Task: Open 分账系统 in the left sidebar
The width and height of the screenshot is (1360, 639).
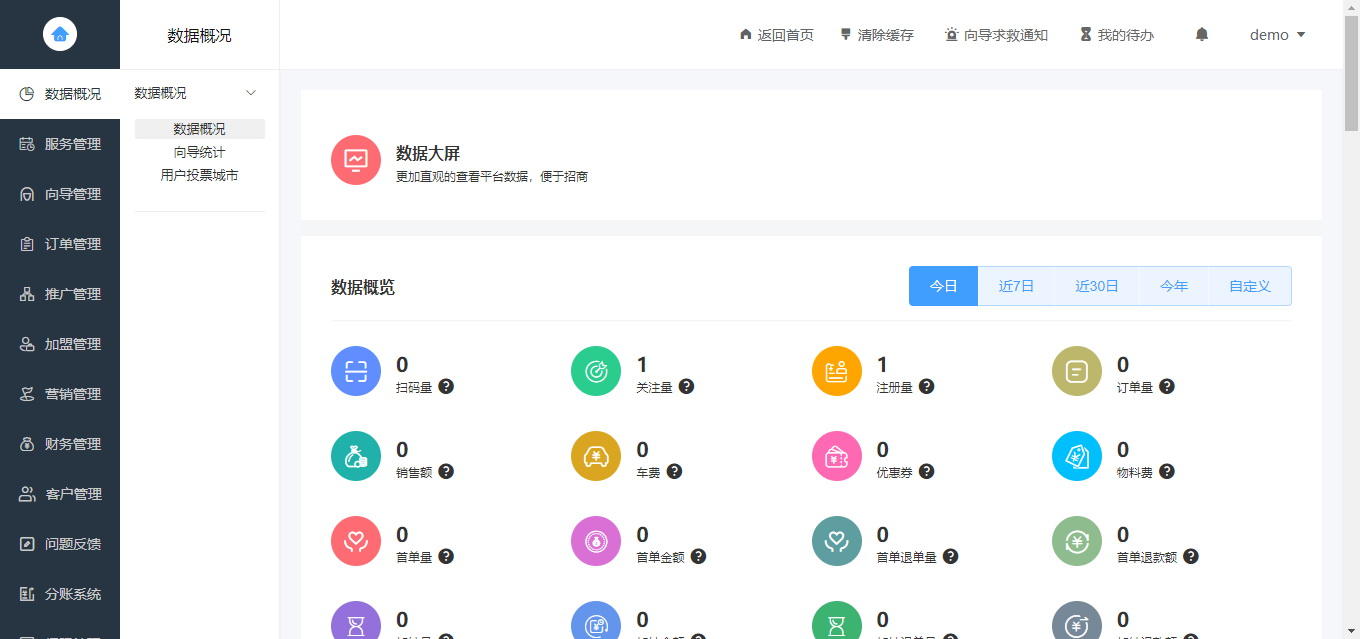Action: (60, 594)
